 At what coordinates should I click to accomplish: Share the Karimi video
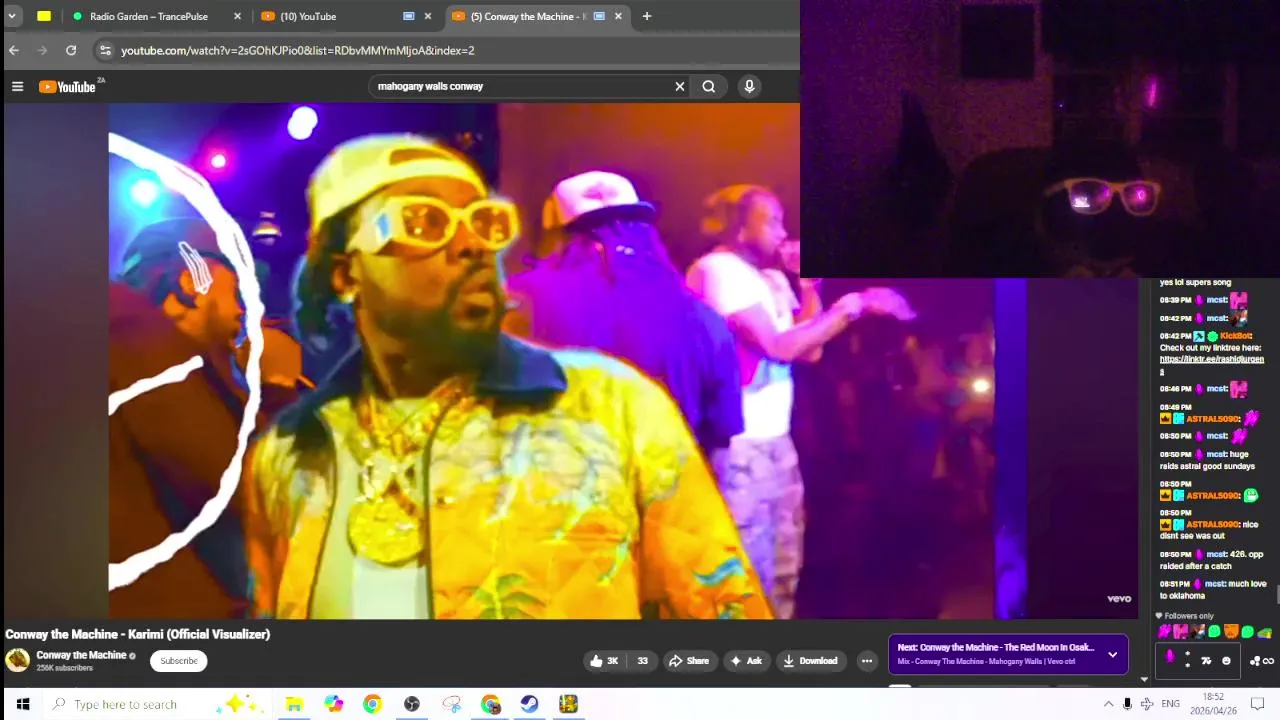(689, 661)
